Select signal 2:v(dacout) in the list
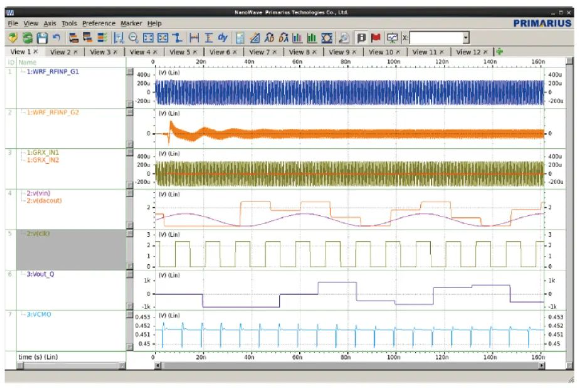 [x=44, y=201]
